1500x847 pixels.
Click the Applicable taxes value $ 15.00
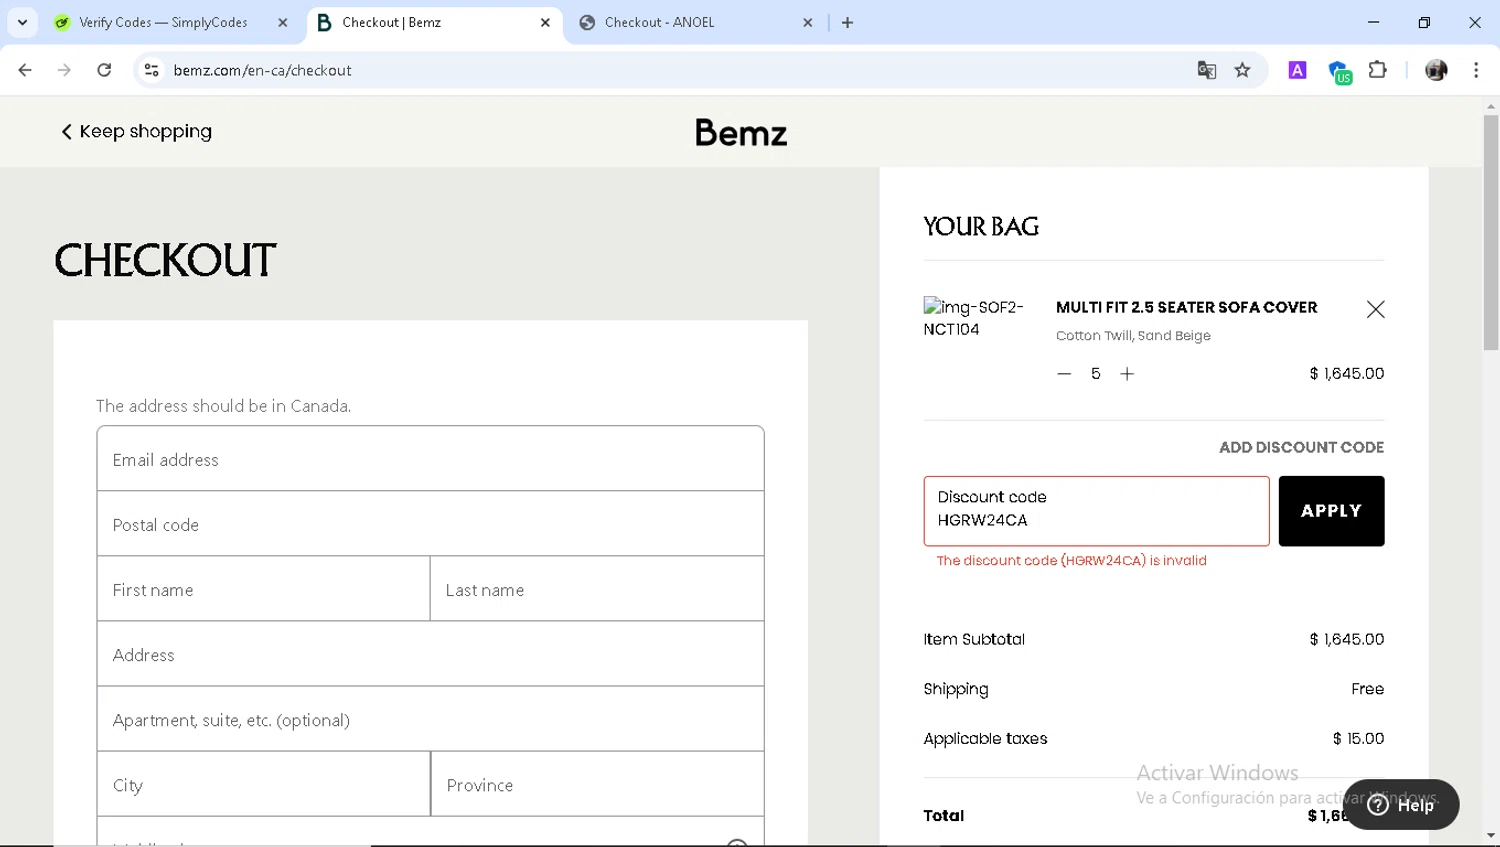[x=1358, y=739]
